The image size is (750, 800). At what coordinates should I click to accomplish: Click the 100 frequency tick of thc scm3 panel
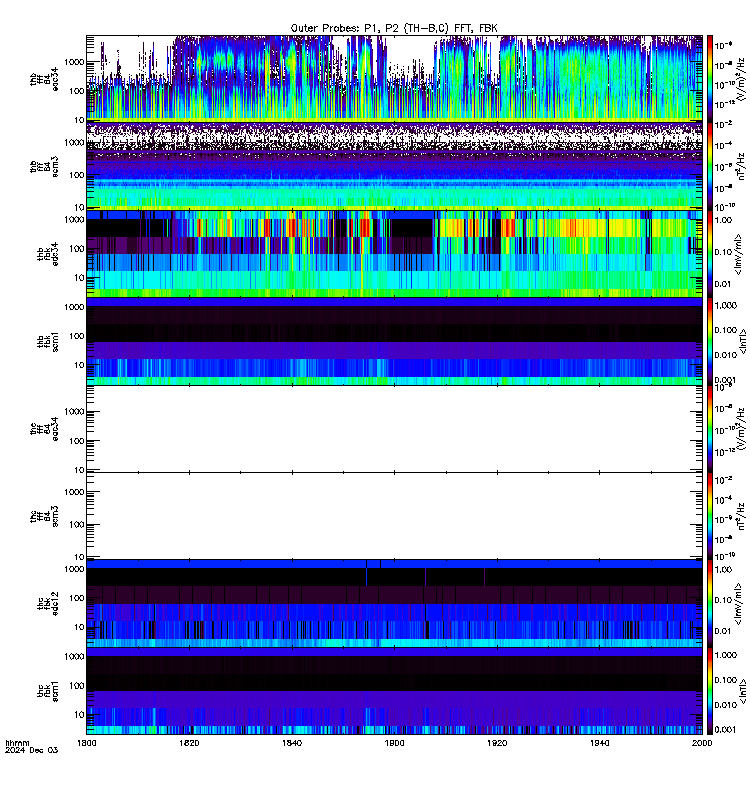tap(77, 524)
